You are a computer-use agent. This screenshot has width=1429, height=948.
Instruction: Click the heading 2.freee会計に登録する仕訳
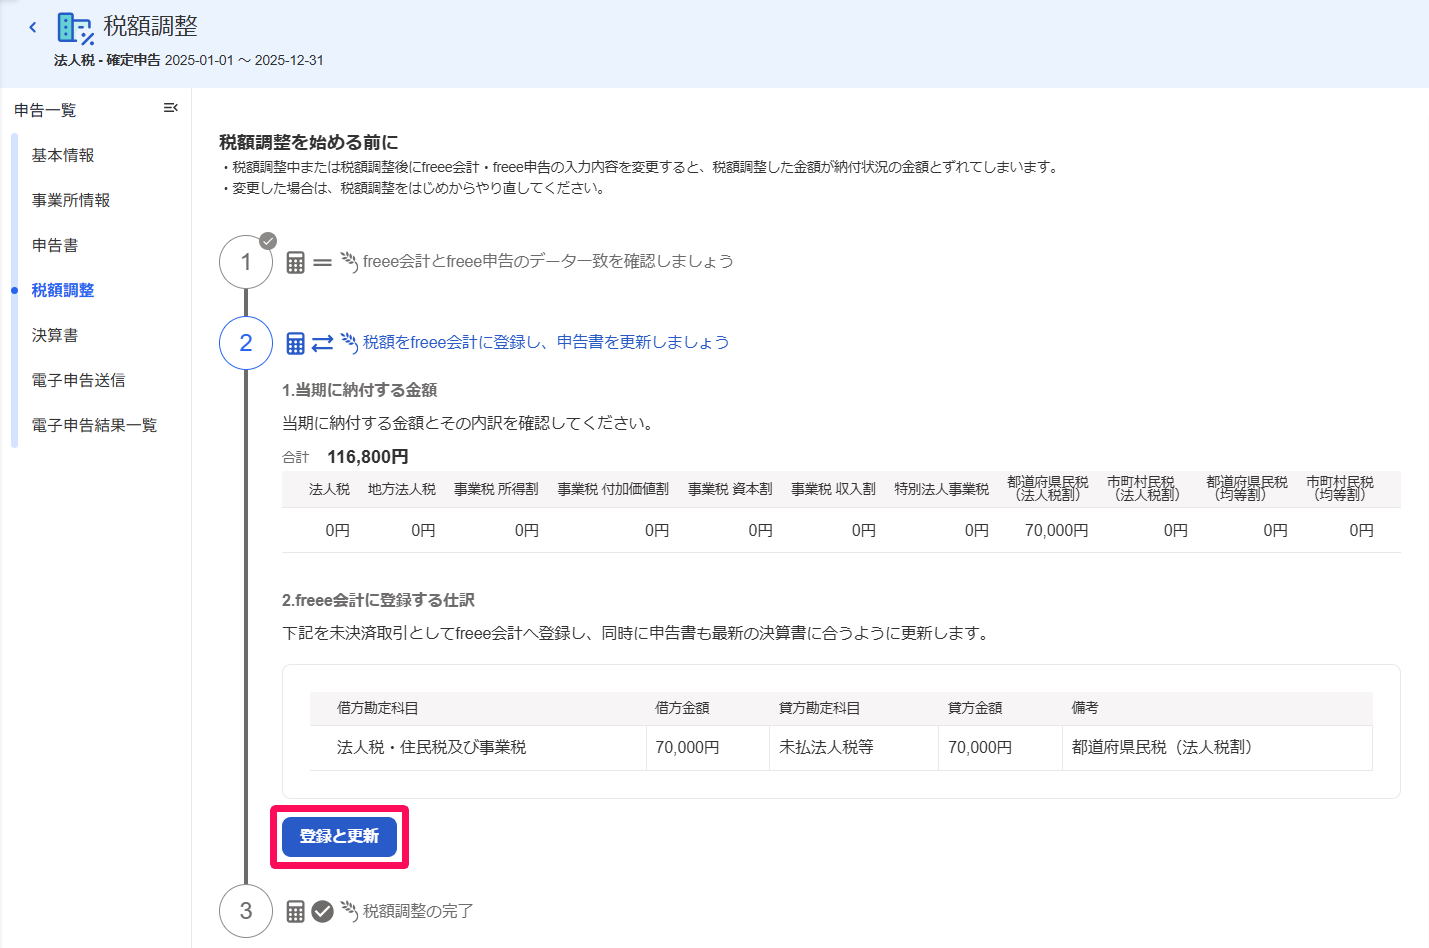[379, 600]
